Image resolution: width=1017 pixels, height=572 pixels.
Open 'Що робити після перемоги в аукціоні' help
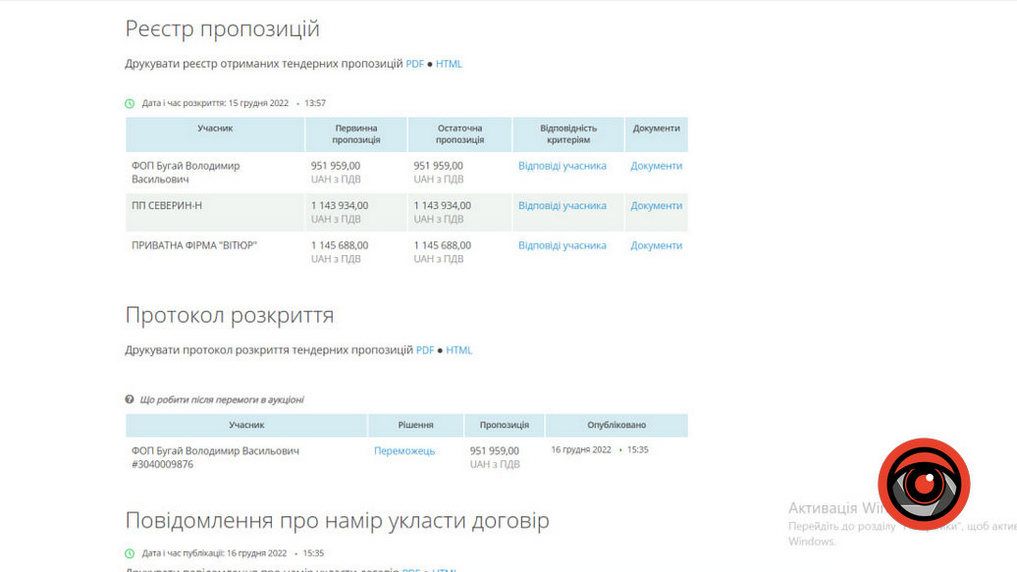[222, 399]
